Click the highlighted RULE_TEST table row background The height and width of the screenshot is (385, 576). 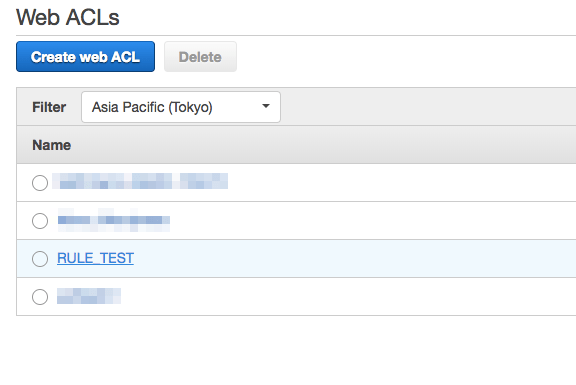click(353, 259)
